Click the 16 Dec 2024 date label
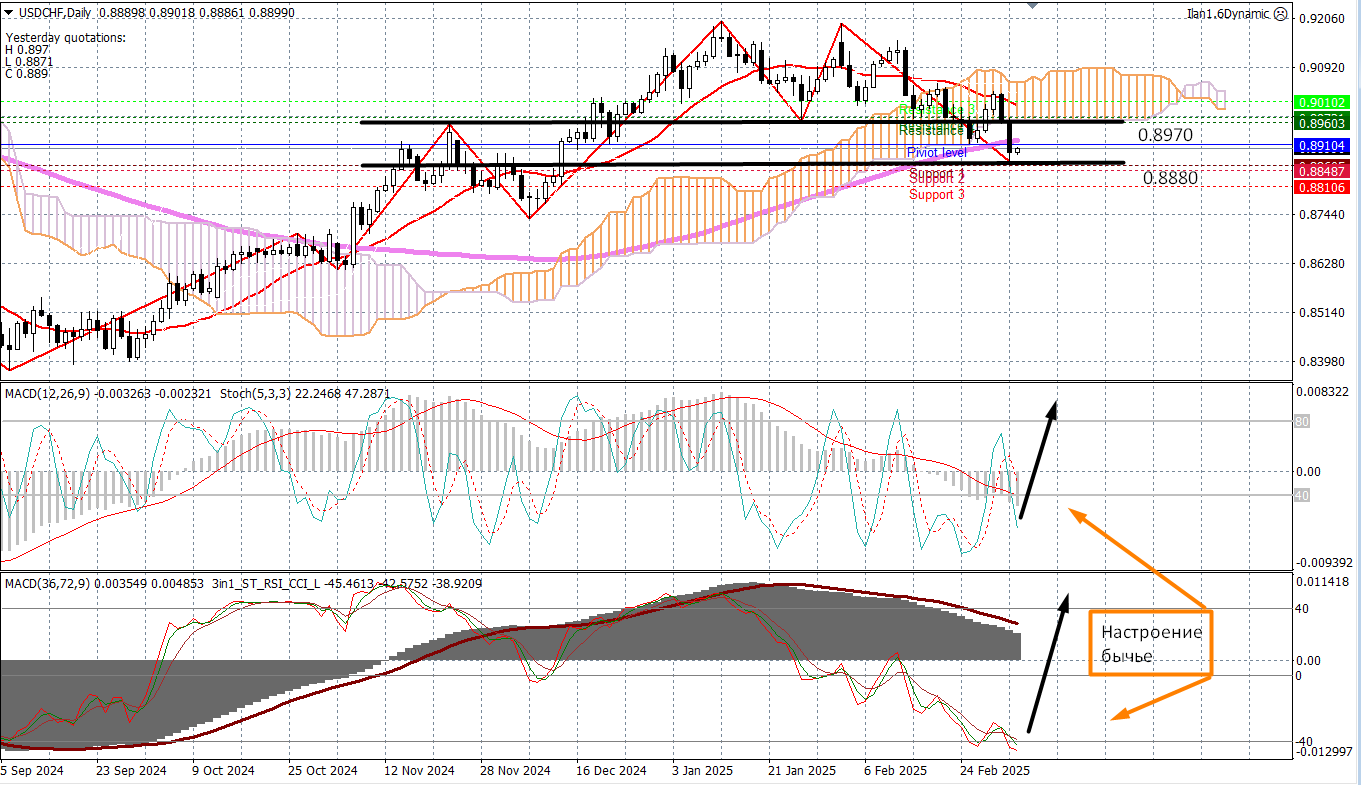 click(612, 771)
